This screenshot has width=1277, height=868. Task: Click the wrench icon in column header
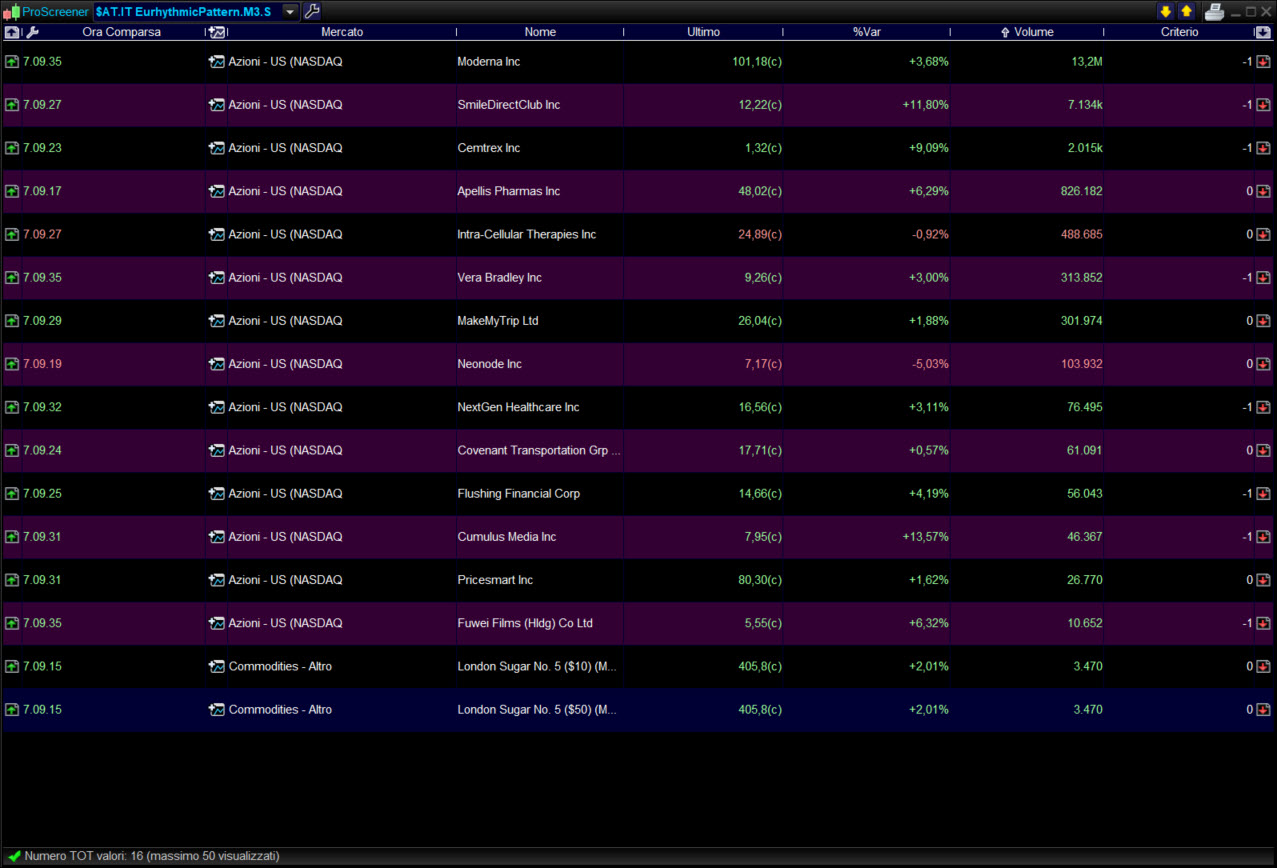coord(32,32)
